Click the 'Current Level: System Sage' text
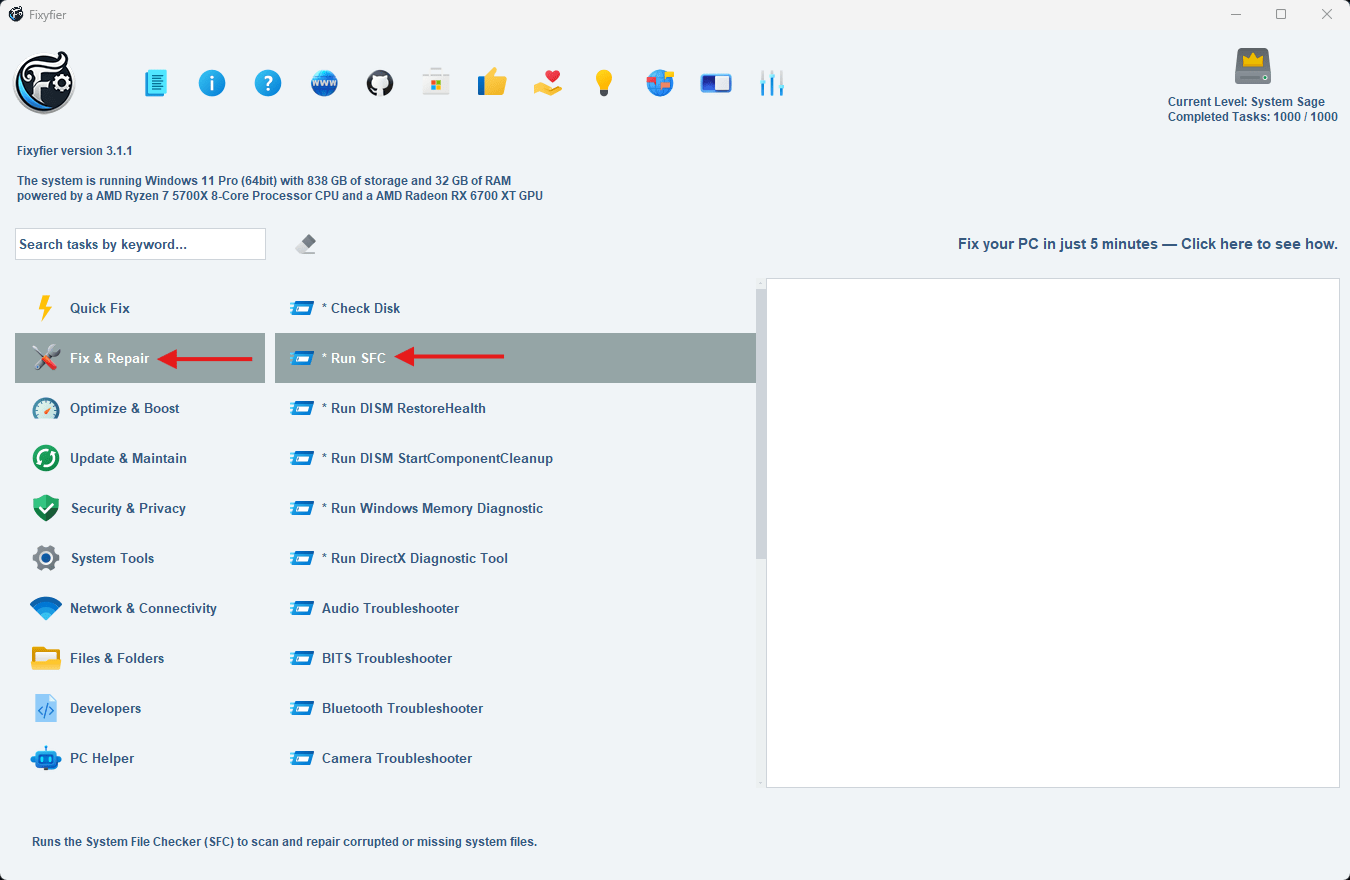The image size is (1350, 880). coord(1246,102)
